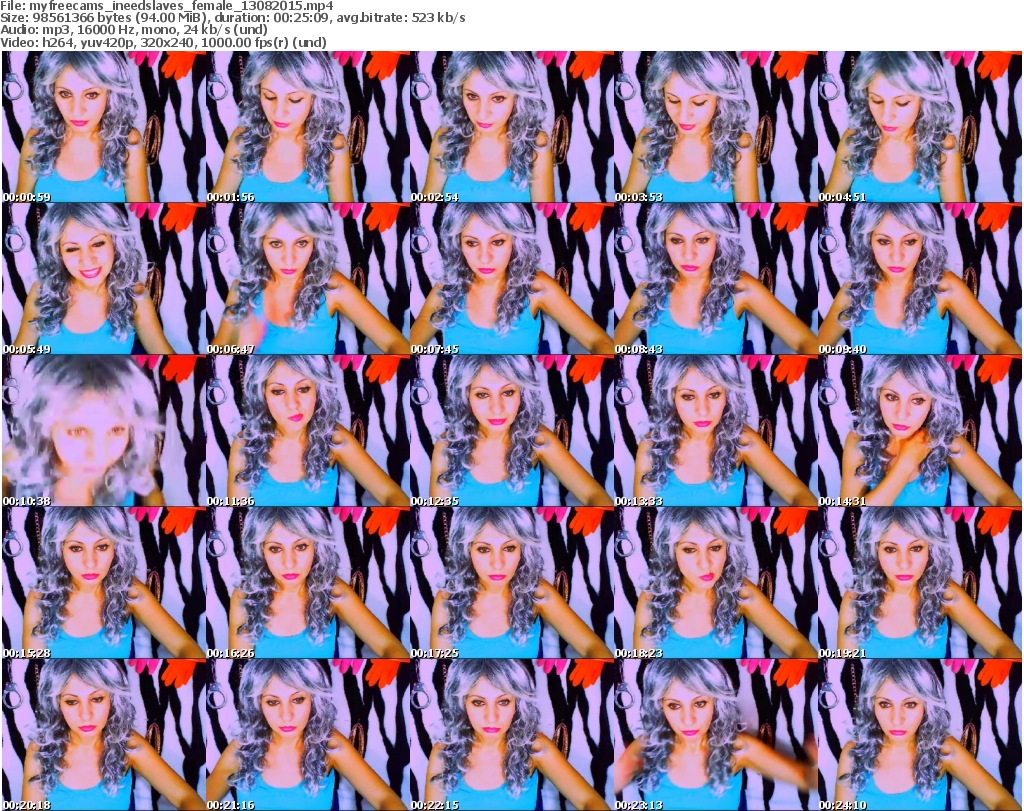
Task: Choose the 00:18:23 video frame
Action: (715, 583)
